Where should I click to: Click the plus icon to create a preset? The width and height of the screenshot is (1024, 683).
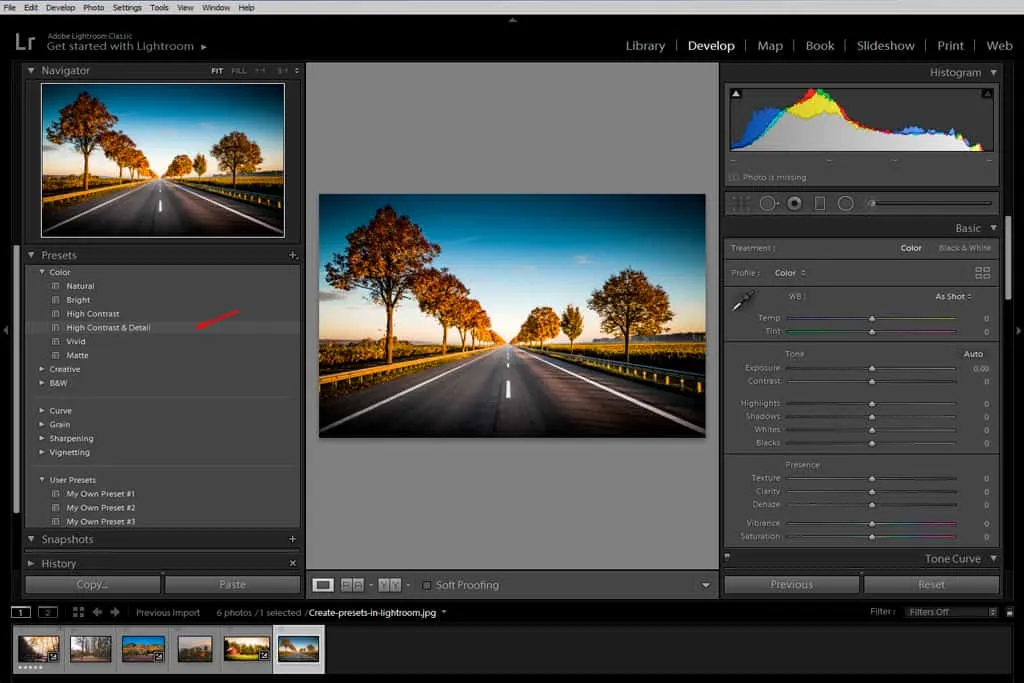293,255
